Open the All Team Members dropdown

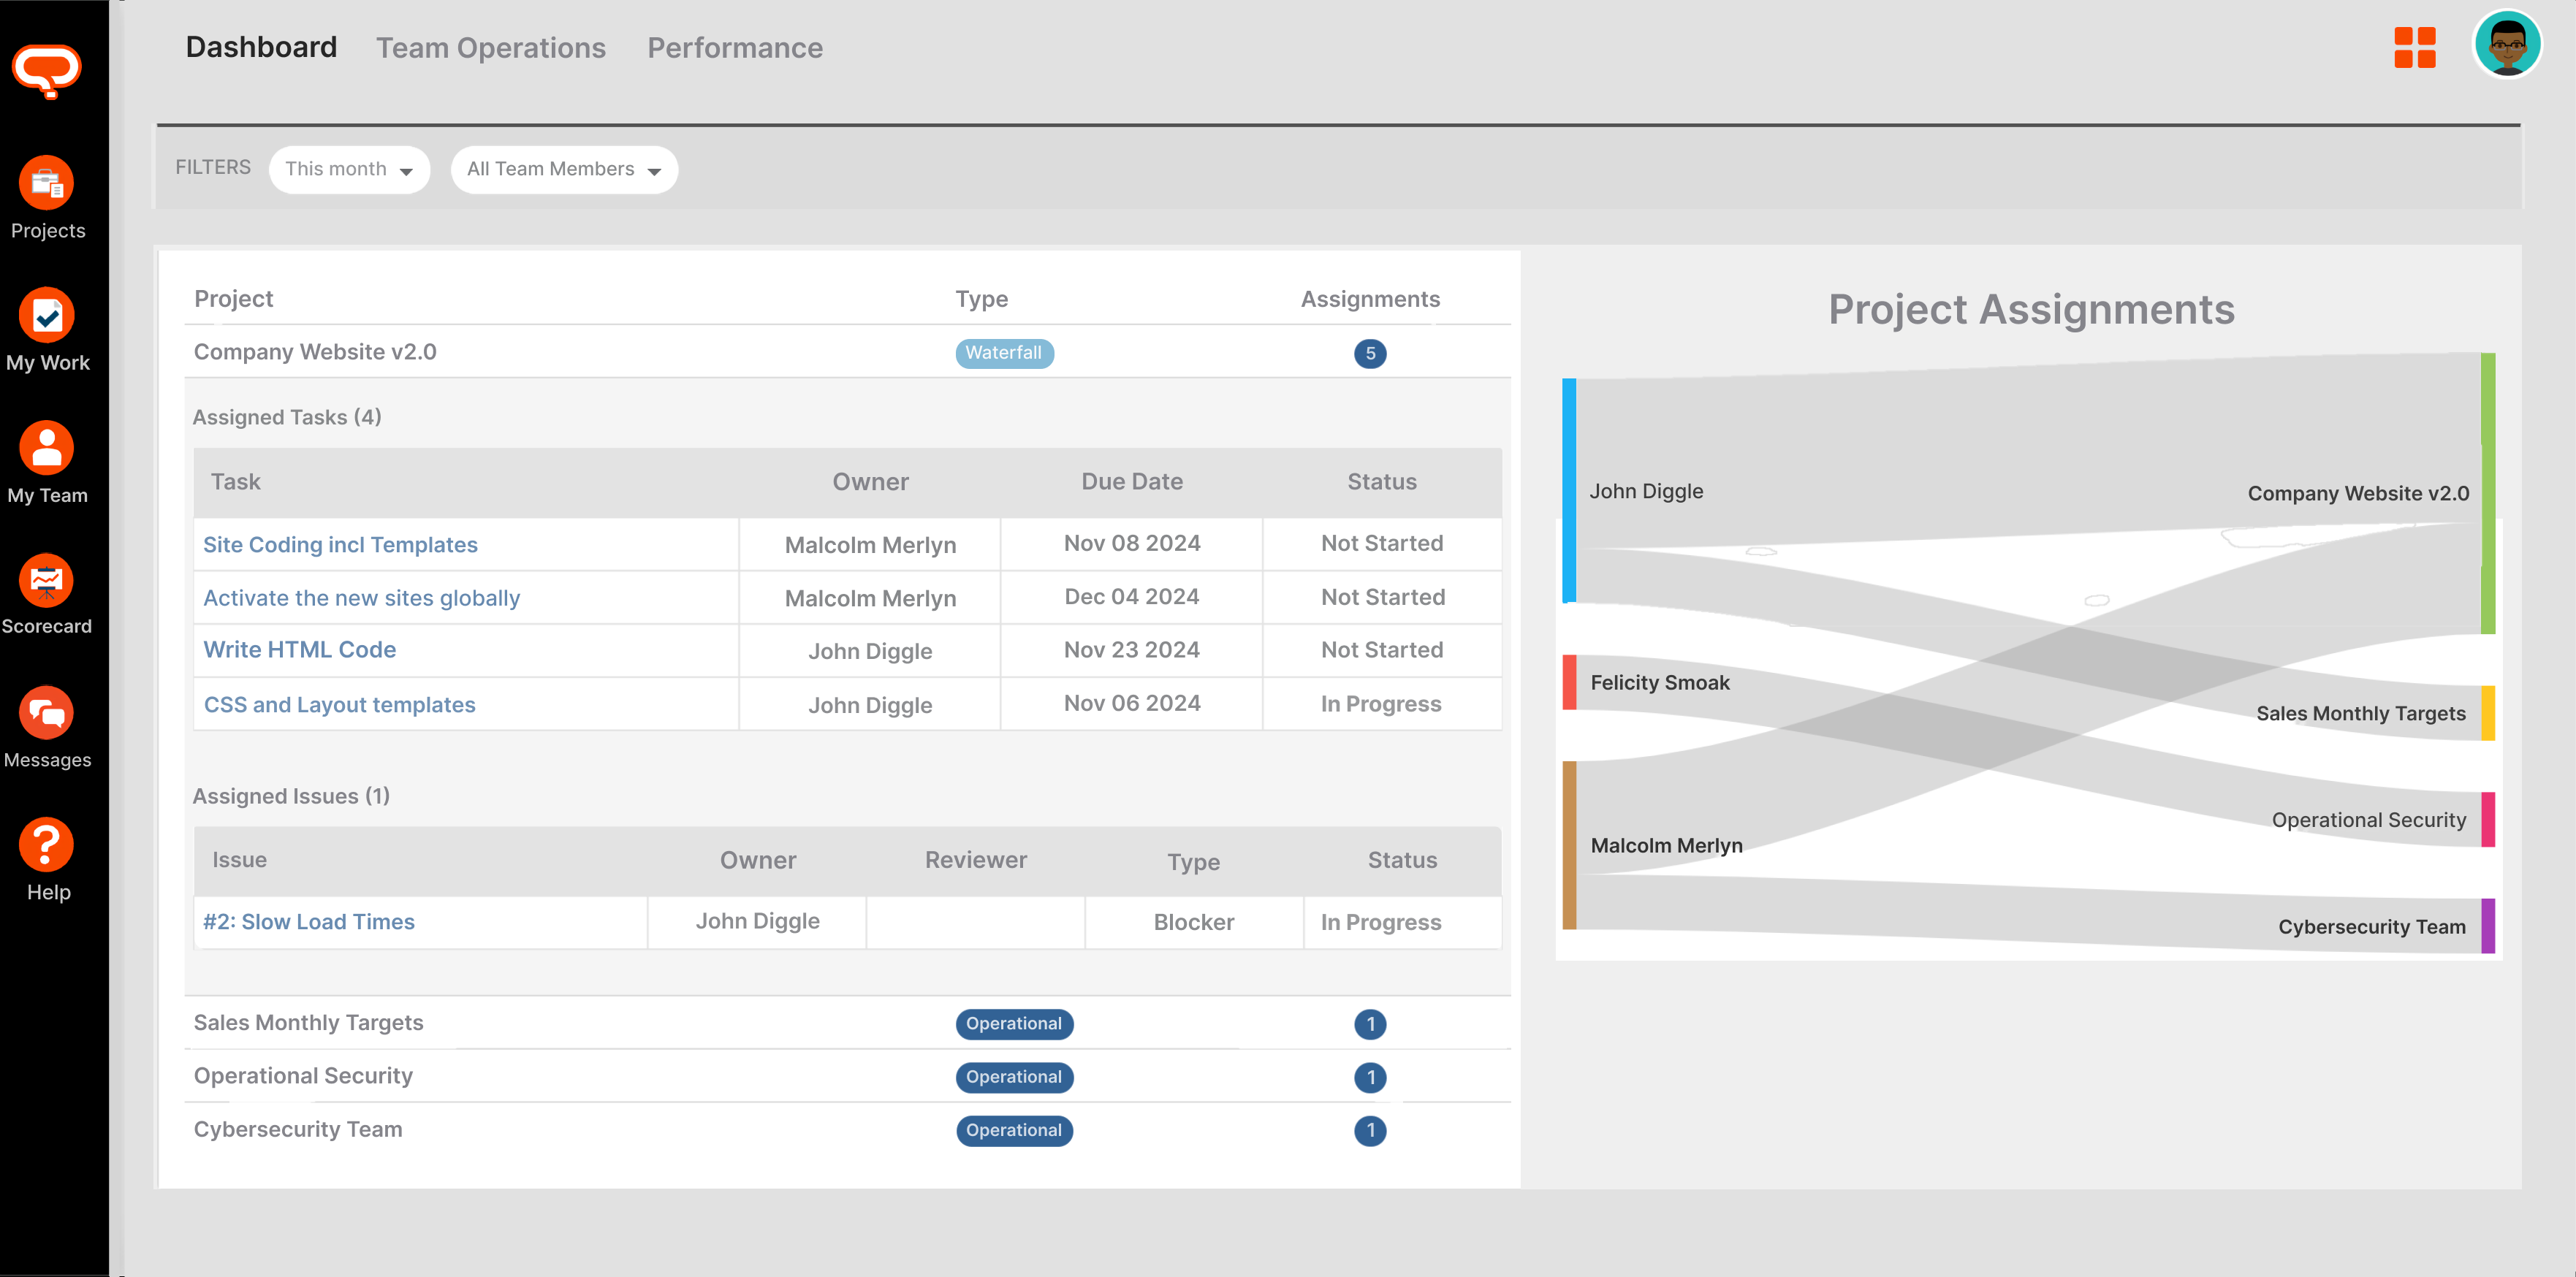(564, 169)
